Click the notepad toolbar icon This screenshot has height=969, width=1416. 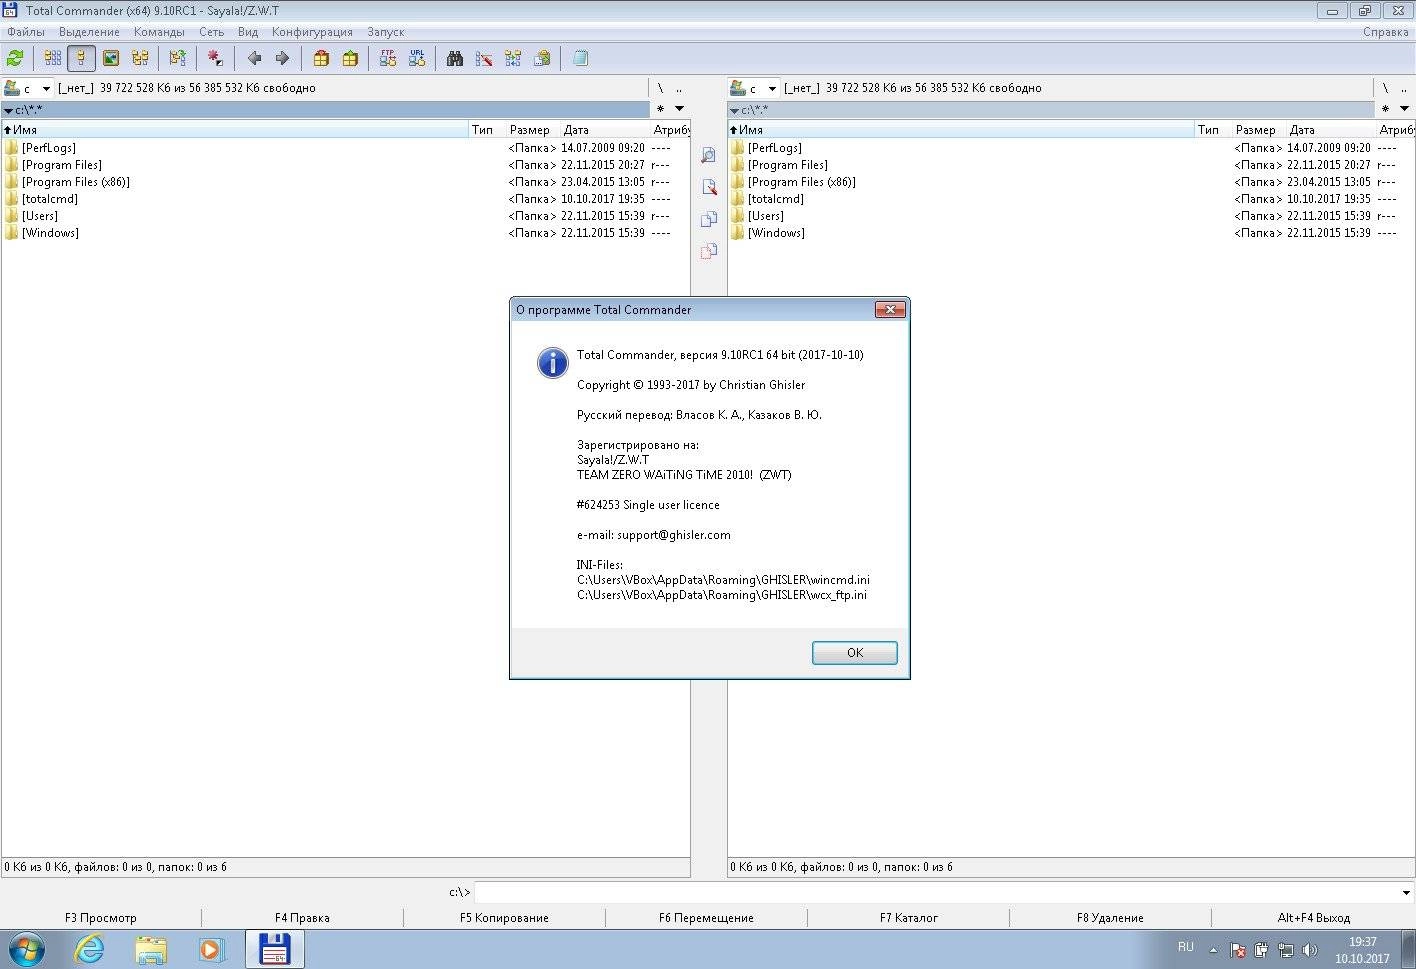click(580, 59)
